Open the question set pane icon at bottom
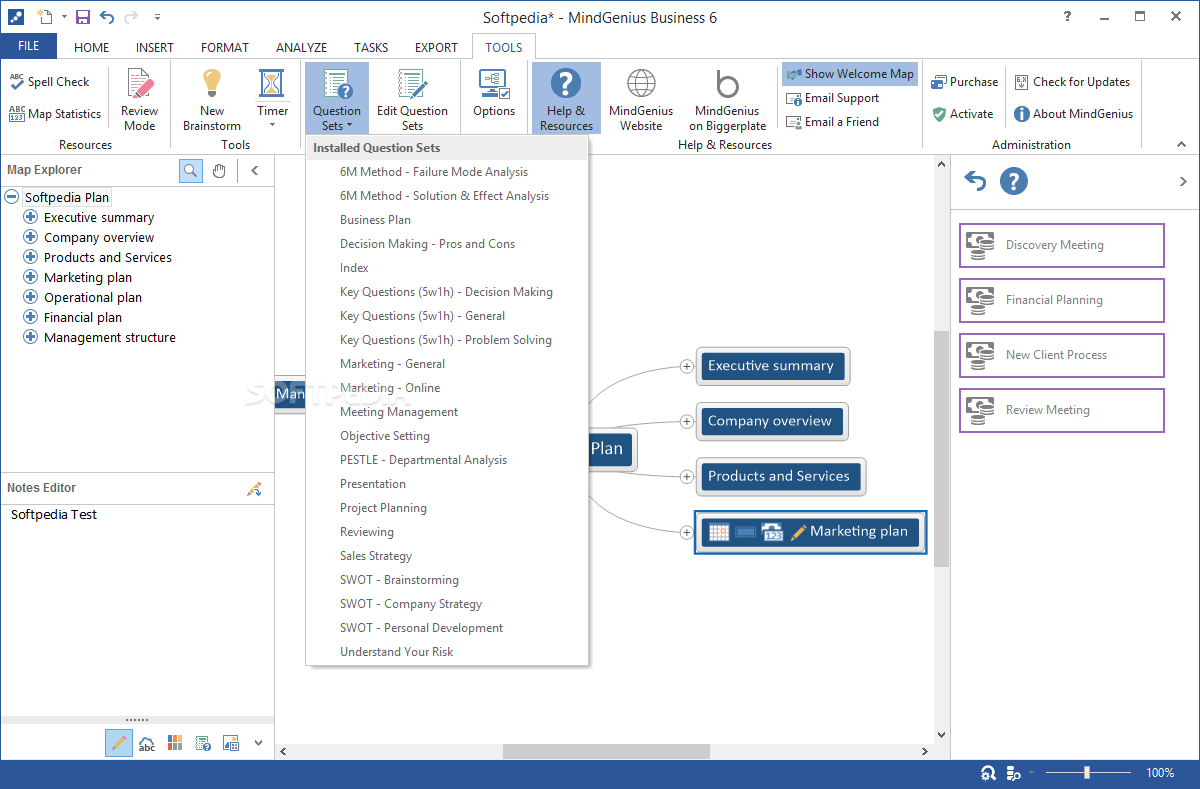The image size is (1200, 789). click(x=203, y=743)
